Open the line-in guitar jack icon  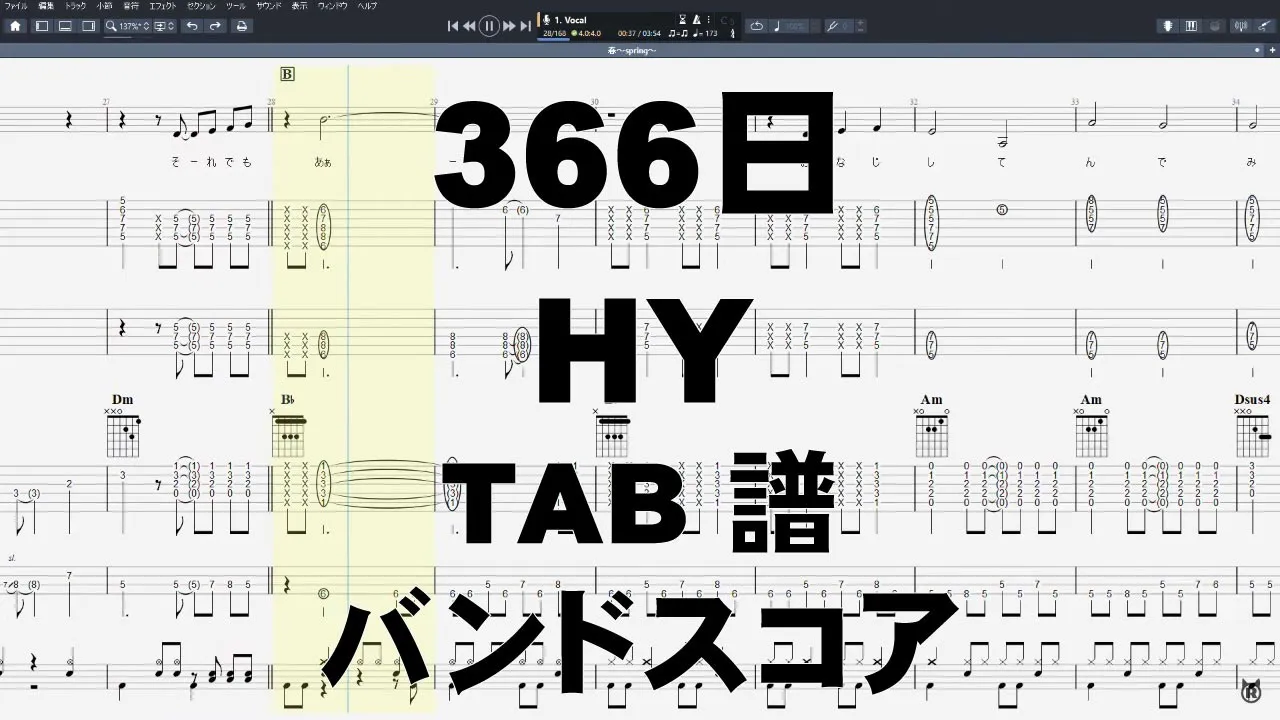click(1264, 26)
